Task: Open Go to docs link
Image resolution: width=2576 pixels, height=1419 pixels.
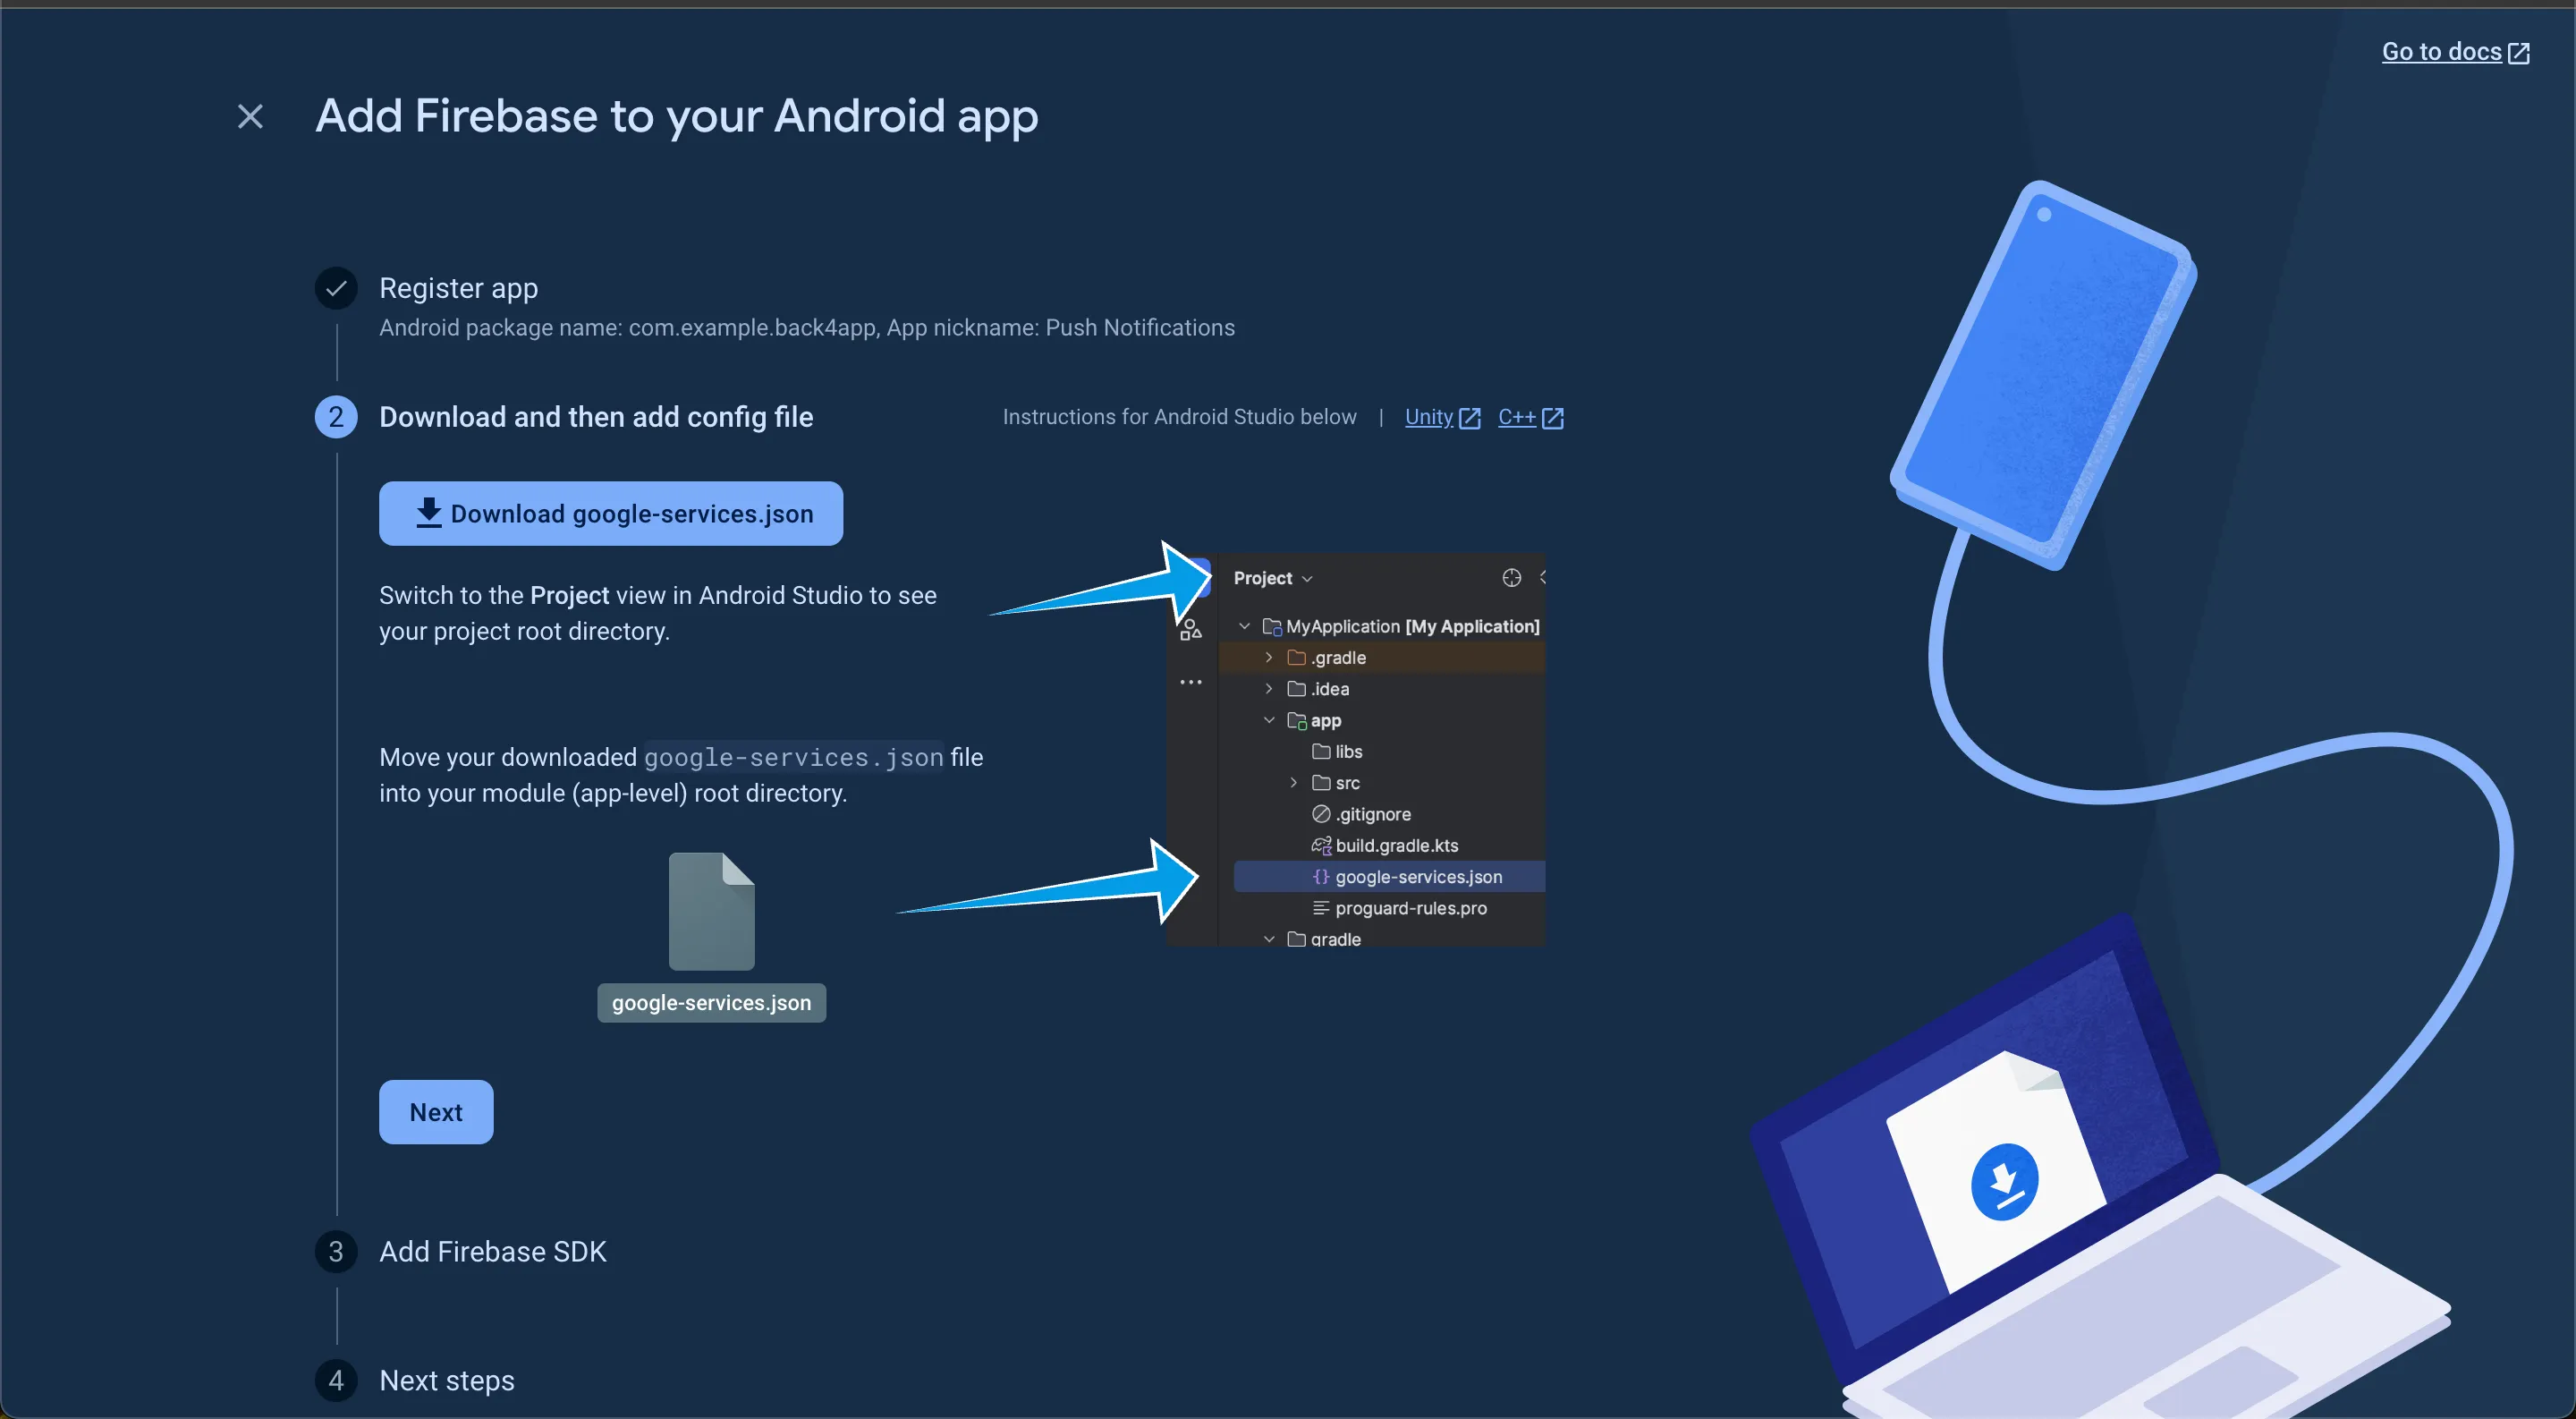Action: point(2455,52)
